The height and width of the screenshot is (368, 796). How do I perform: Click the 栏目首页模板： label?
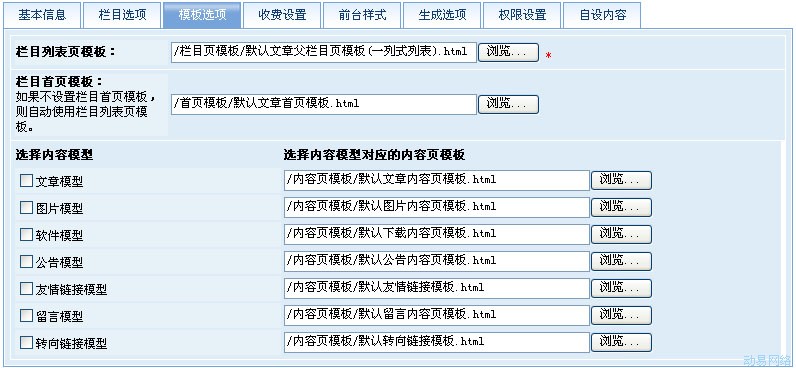point(59,82)
